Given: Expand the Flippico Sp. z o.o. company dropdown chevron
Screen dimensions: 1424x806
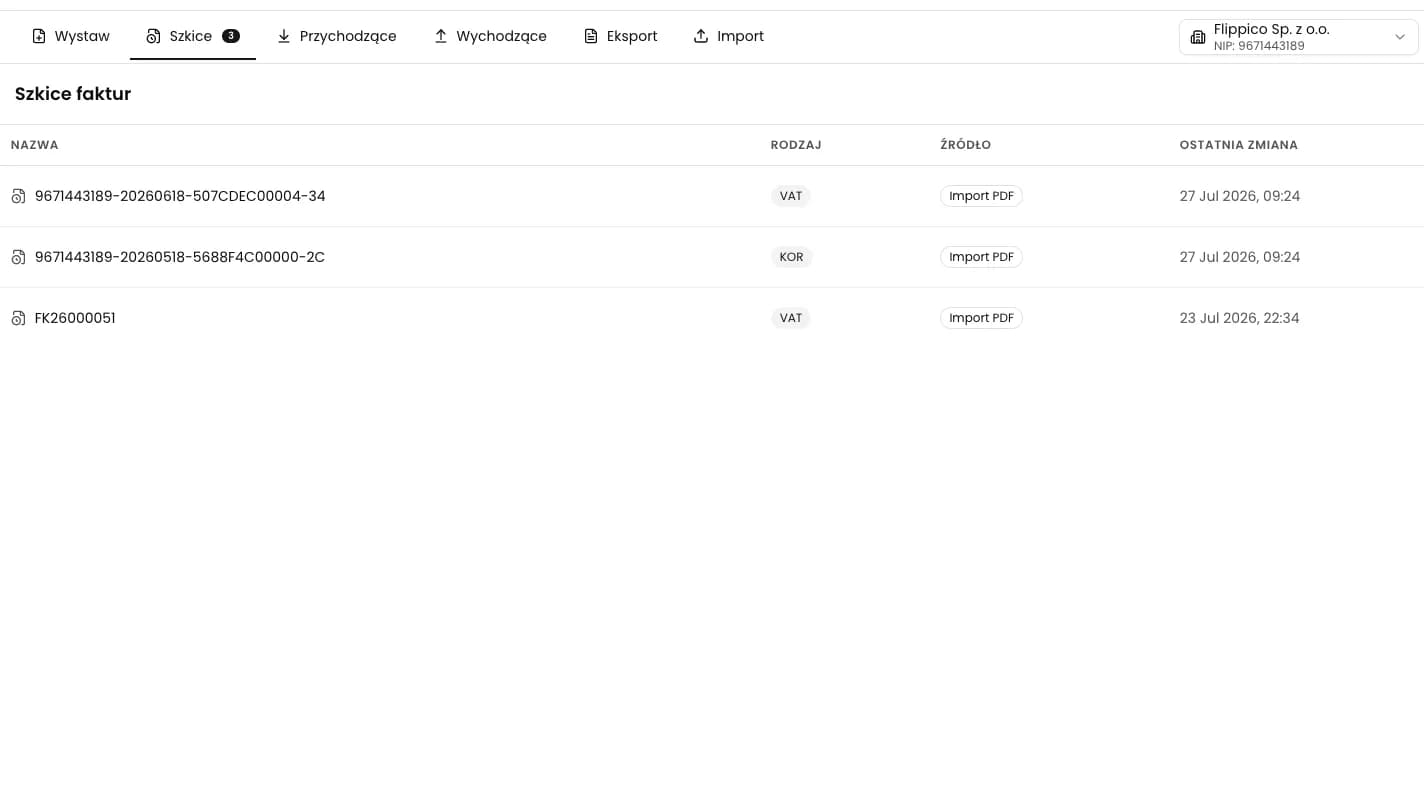Looking at the screenshot, I should (1400, 37).
